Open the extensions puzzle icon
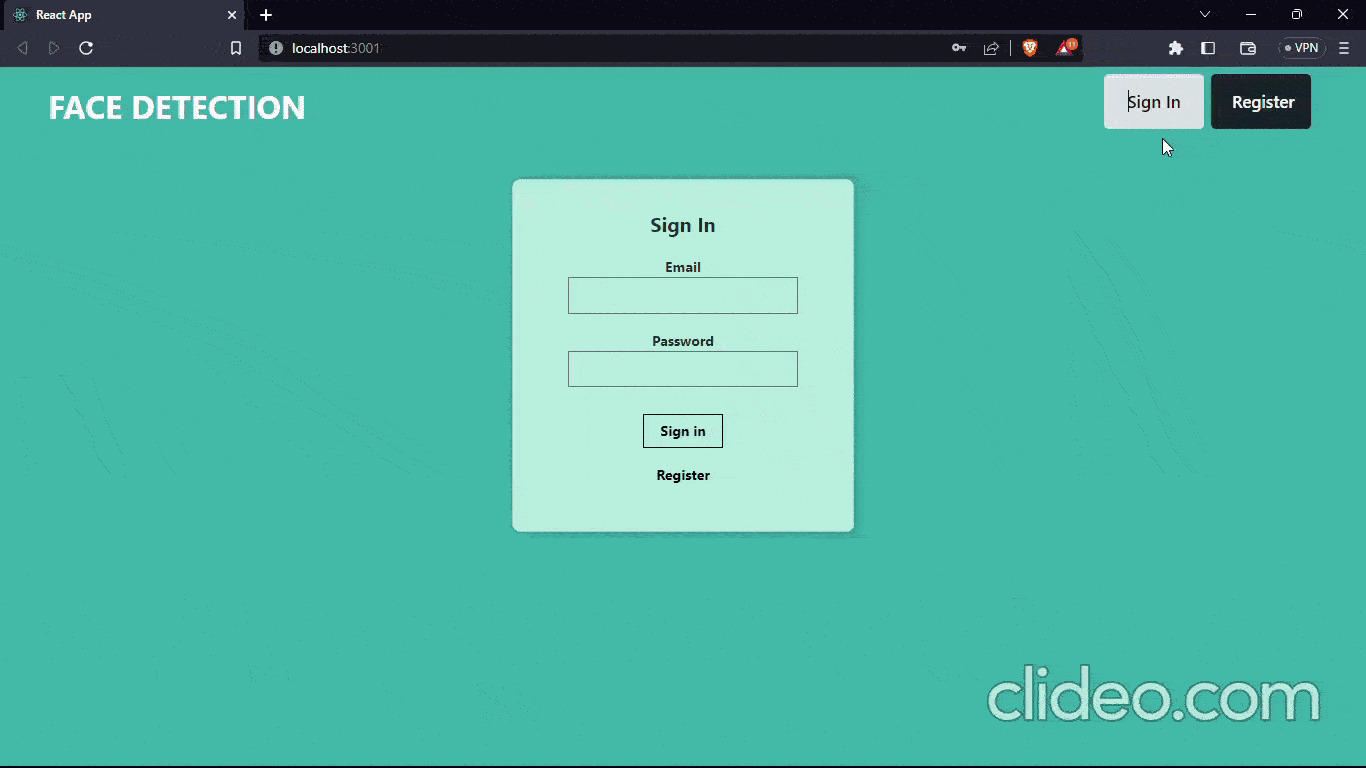This screenshot has height=768, width=1366. (1176, 48)
